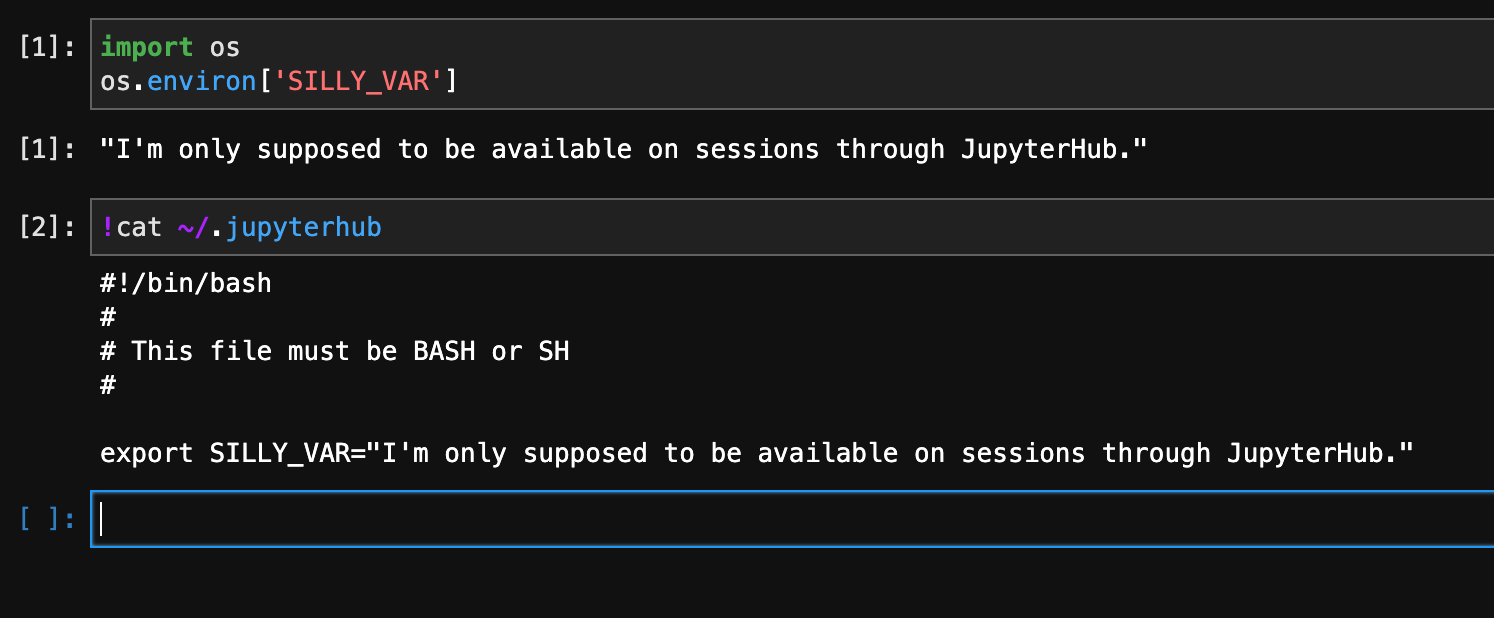Click the empty [ ] cell prompt
This screenshot has width=1494, height=618.
(47, 519)
